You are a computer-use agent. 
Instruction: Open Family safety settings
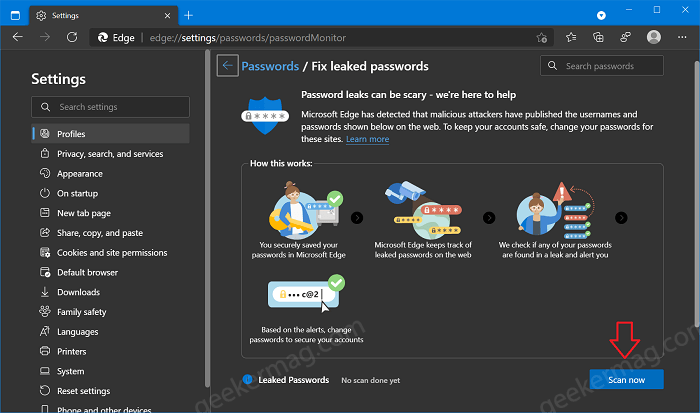110,312
